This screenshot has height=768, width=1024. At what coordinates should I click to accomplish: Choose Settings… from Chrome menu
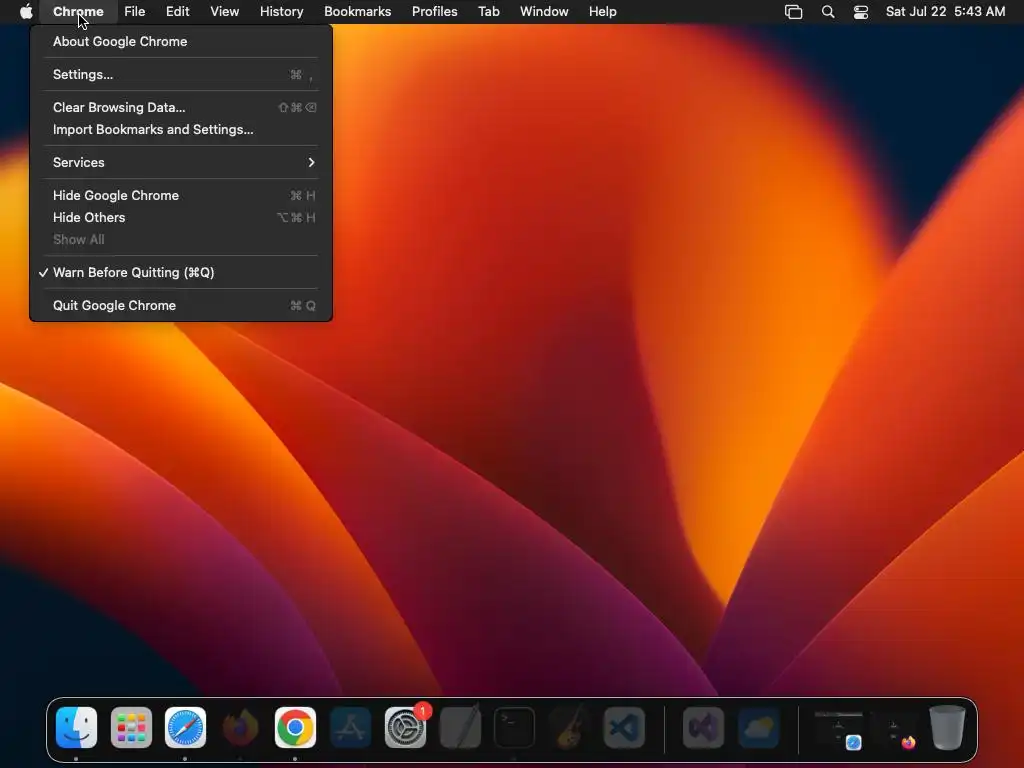tap(181, 74)
